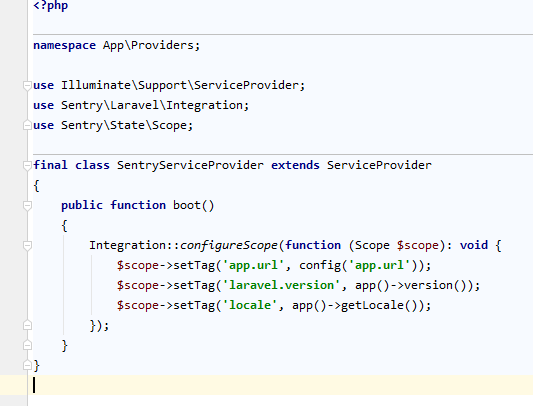This screenshot has height=406, width=533.
Task: Click the void return type
Action: (474, 245)
